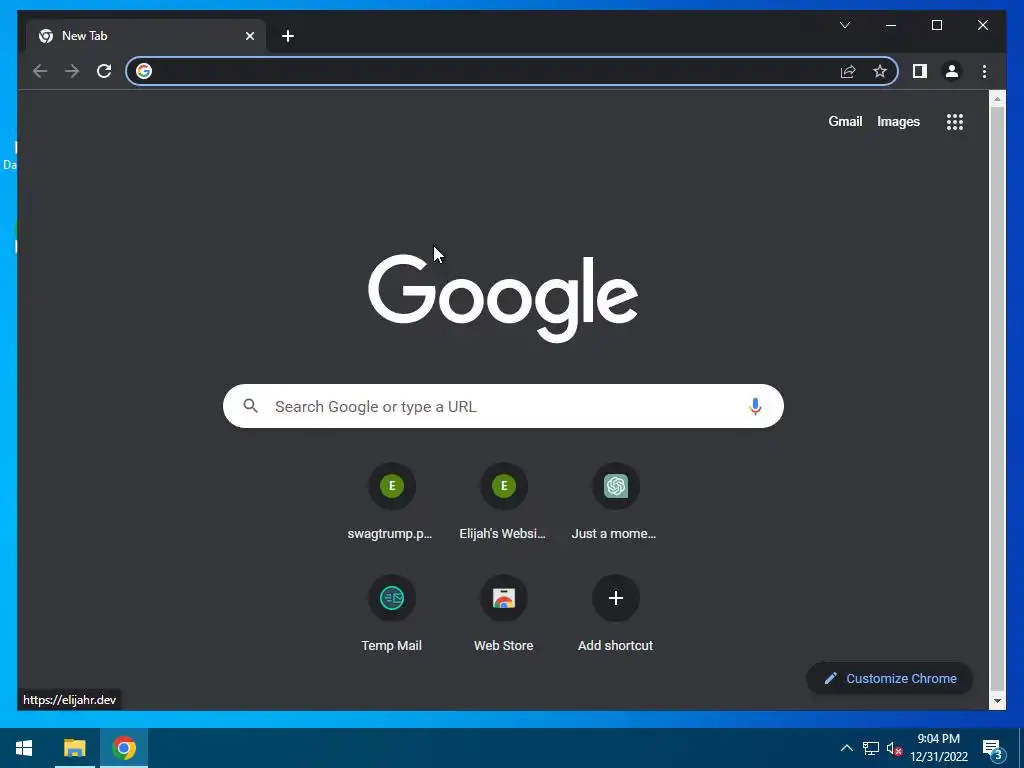Open the taskbar clock showing 9:04 PM
1024x768 pixels.
[938, 748]
